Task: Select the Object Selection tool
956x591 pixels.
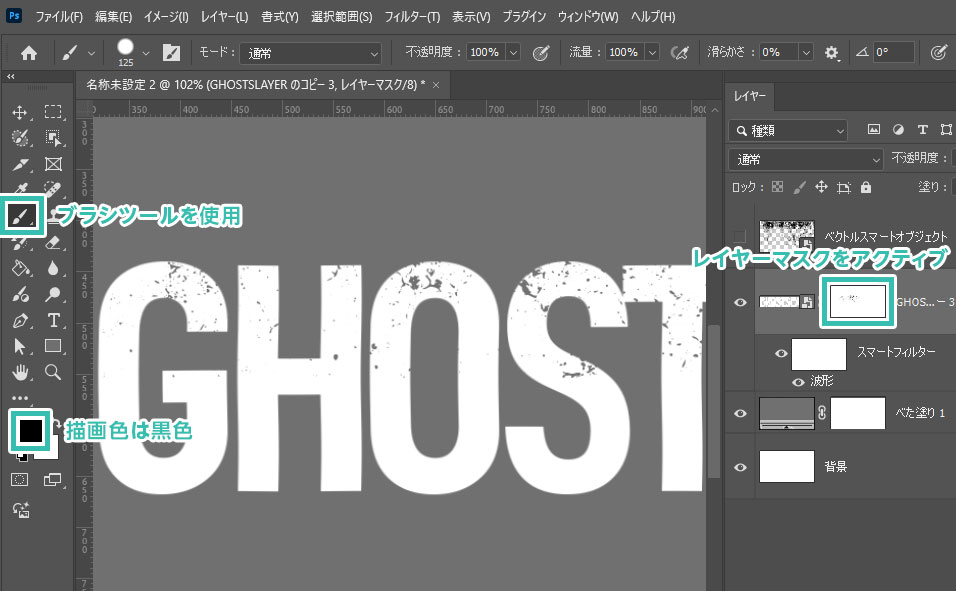Action: [53, 138]
